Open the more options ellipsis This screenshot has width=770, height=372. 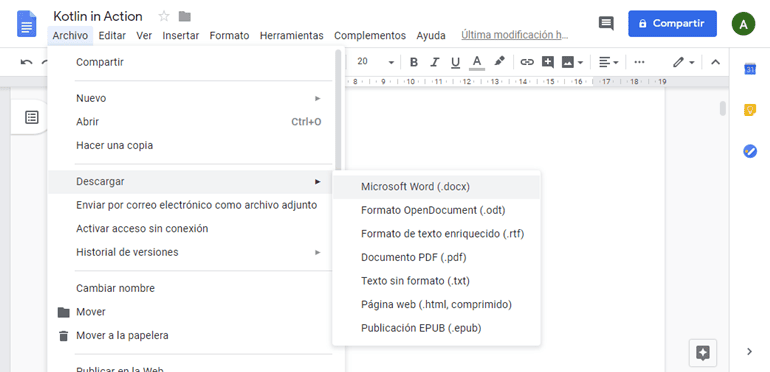[639, 62]
